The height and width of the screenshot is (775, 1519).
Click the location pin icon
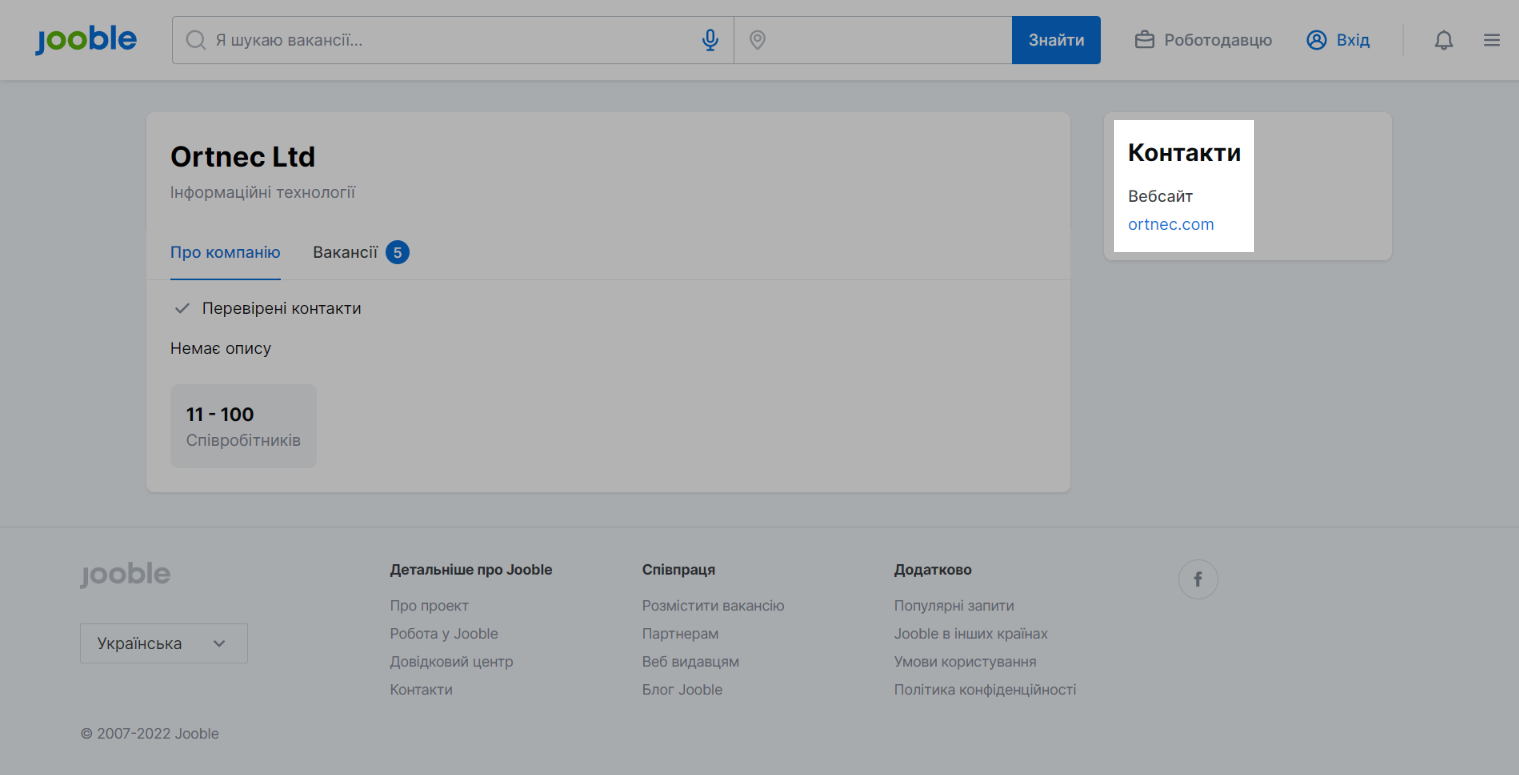(757, 40)
